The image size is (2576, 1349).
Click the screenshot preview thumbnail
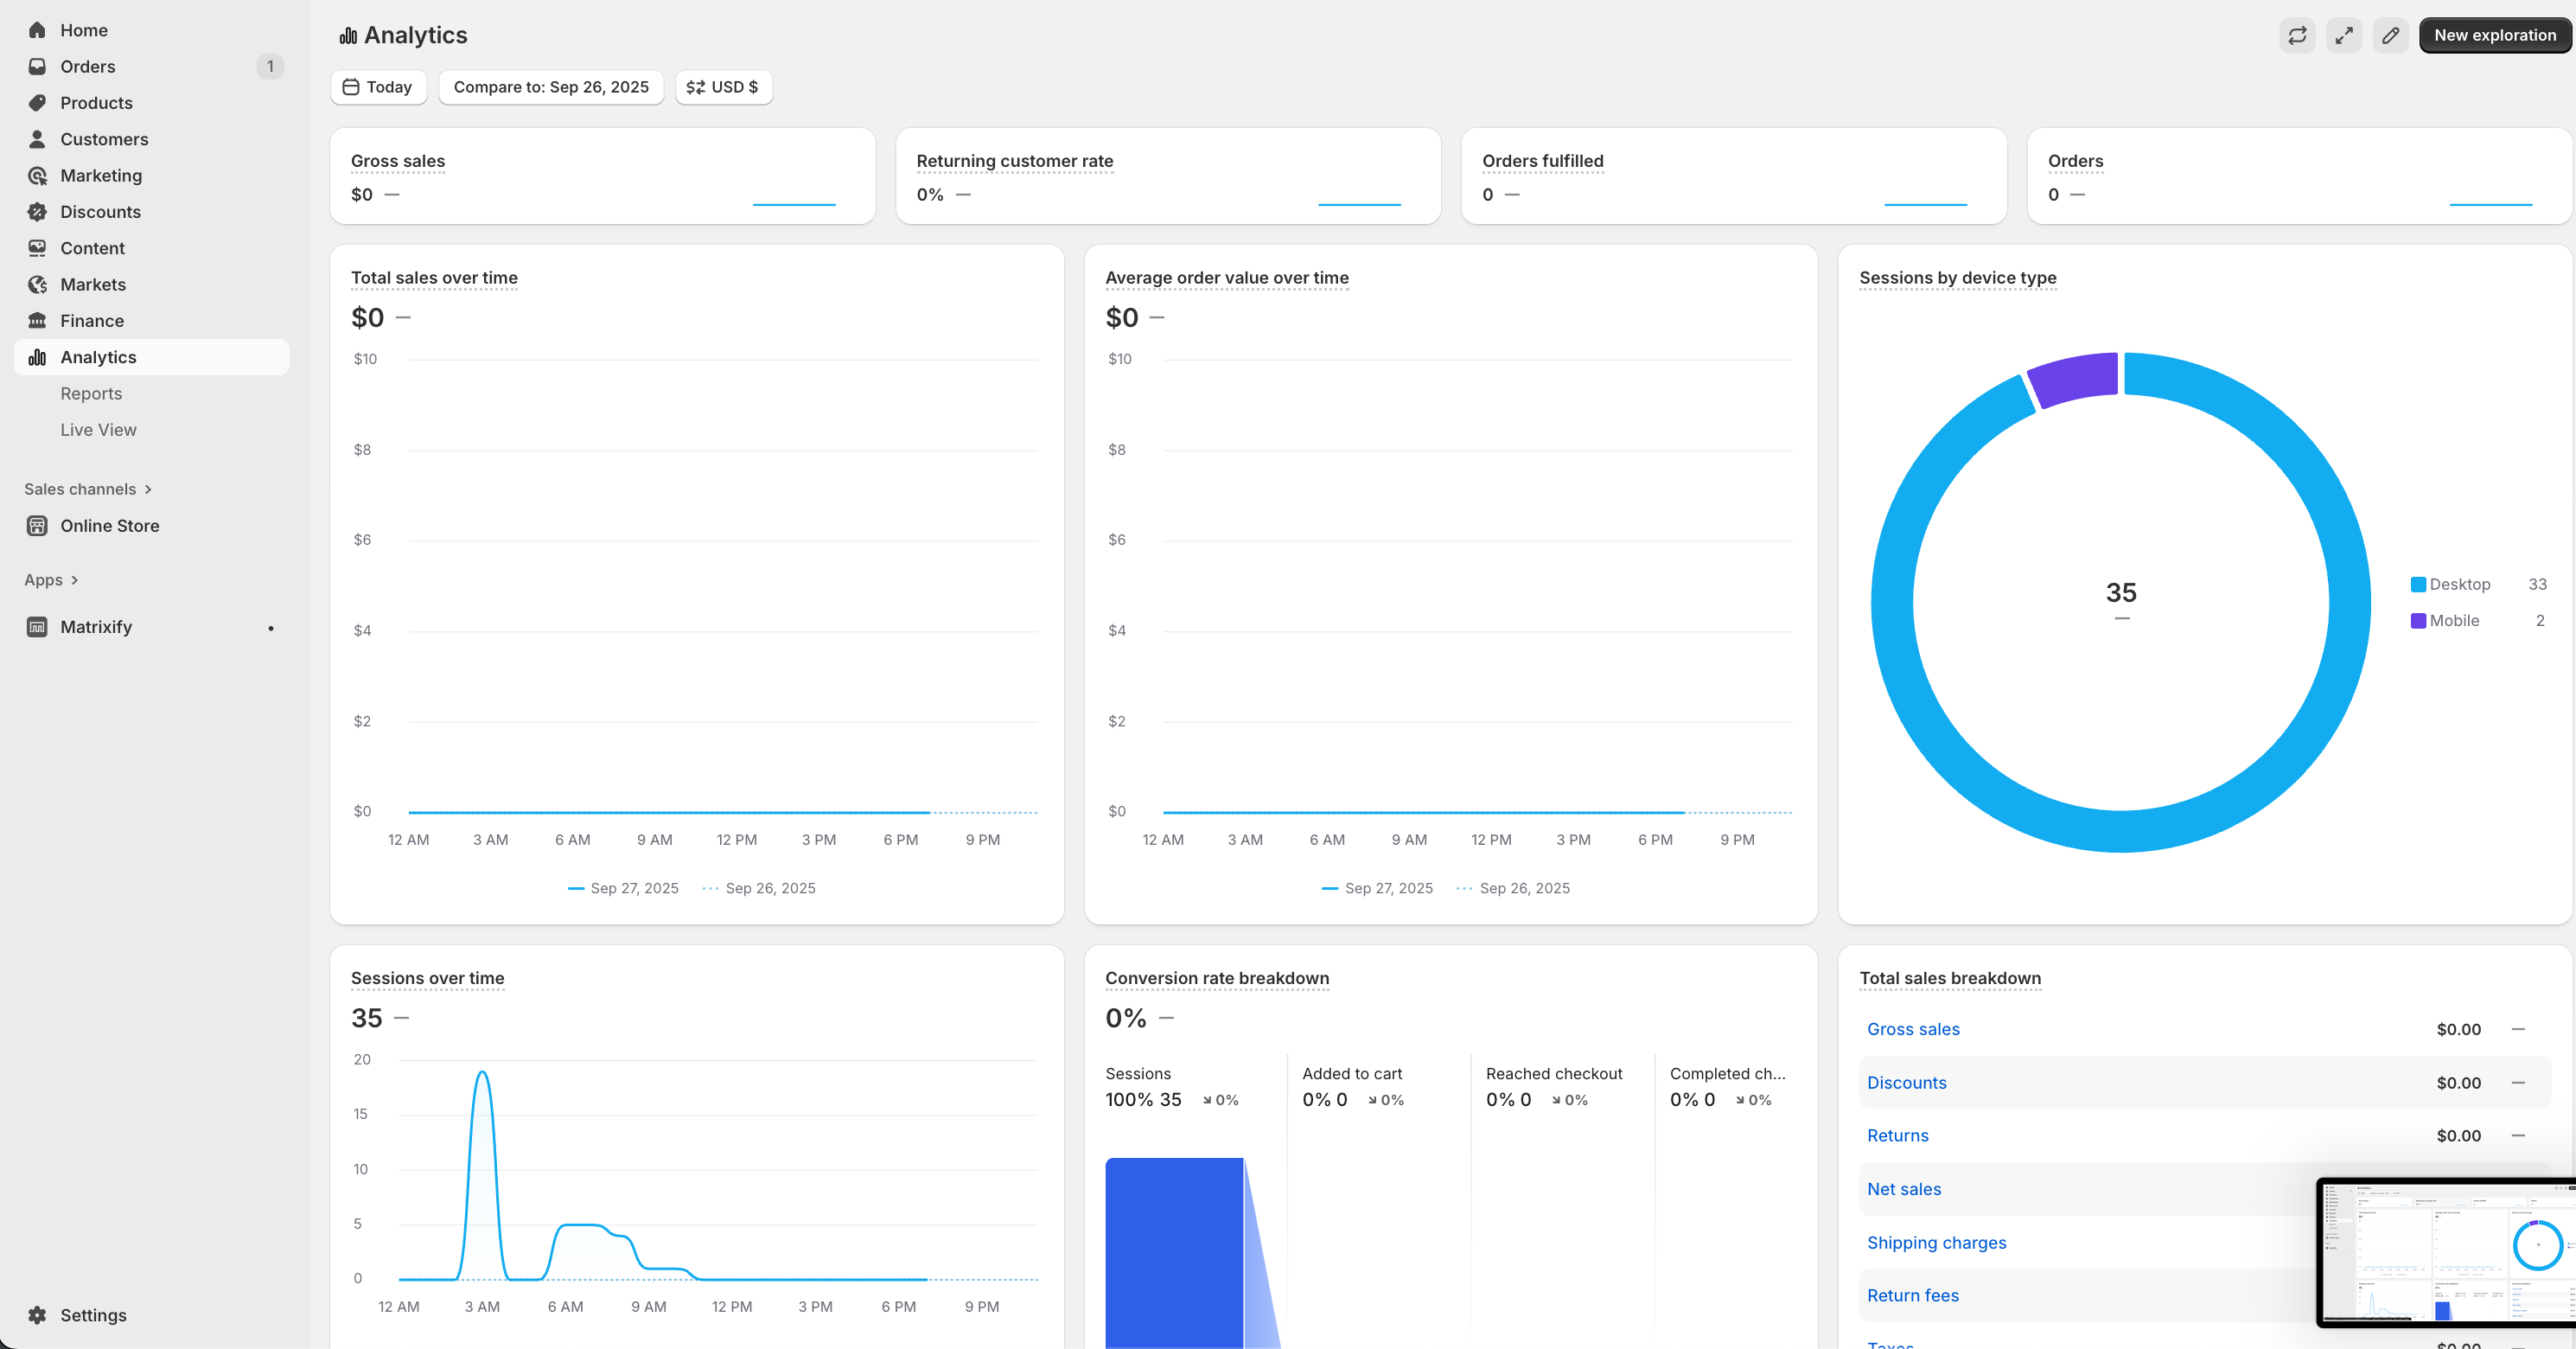(x=2446, y=1251)
